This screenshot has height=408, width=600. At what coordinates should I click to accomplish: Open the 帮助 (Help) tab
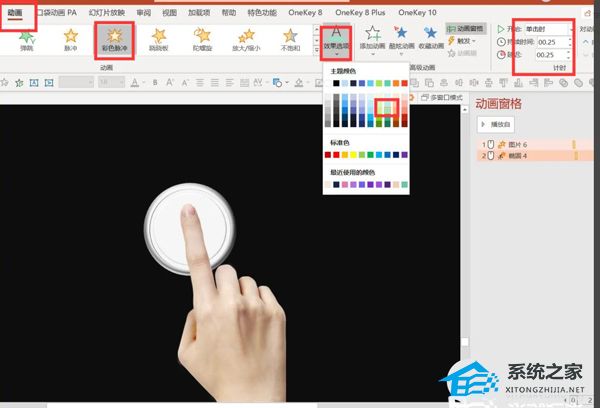[x=229, y=13]
